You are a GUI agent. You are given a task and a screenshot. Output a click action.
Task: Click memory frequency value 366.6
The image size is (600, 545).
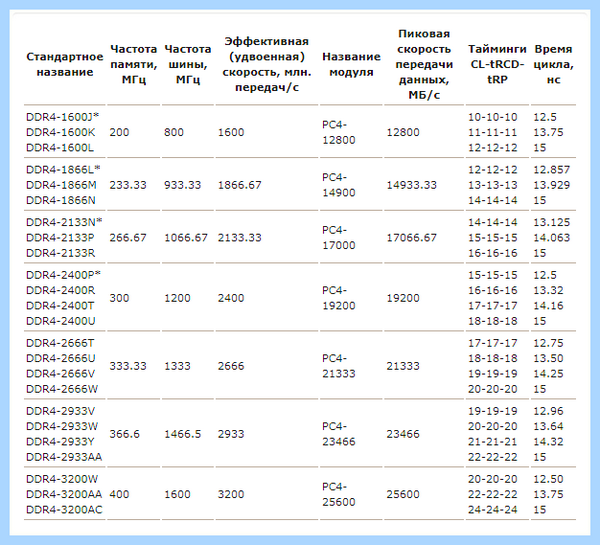[124, 434]
